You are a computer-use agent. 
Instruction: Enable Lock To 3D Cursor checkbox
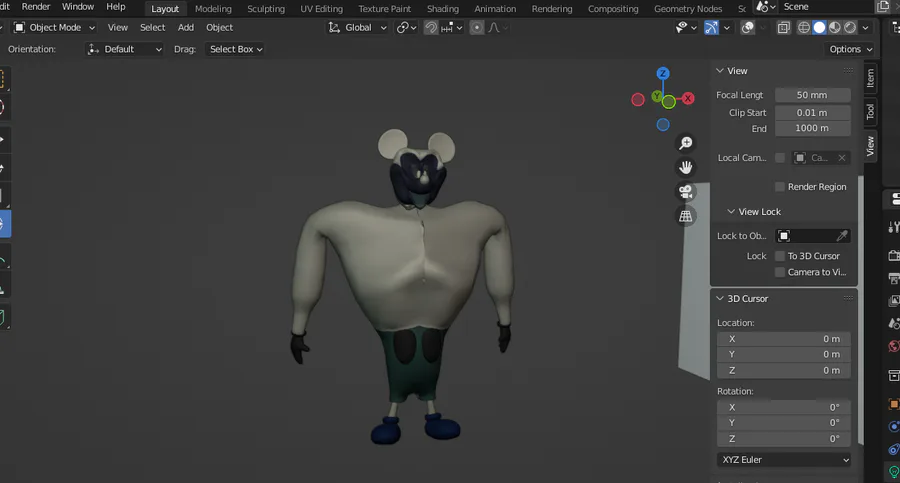click(x=779, y=256)
